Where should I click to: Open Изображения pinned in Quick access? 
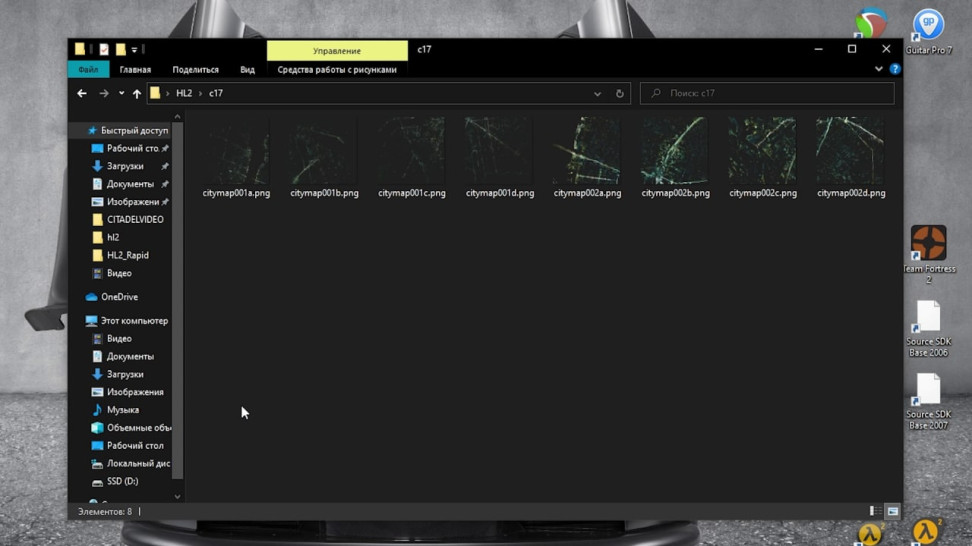(x=132, y=202)
